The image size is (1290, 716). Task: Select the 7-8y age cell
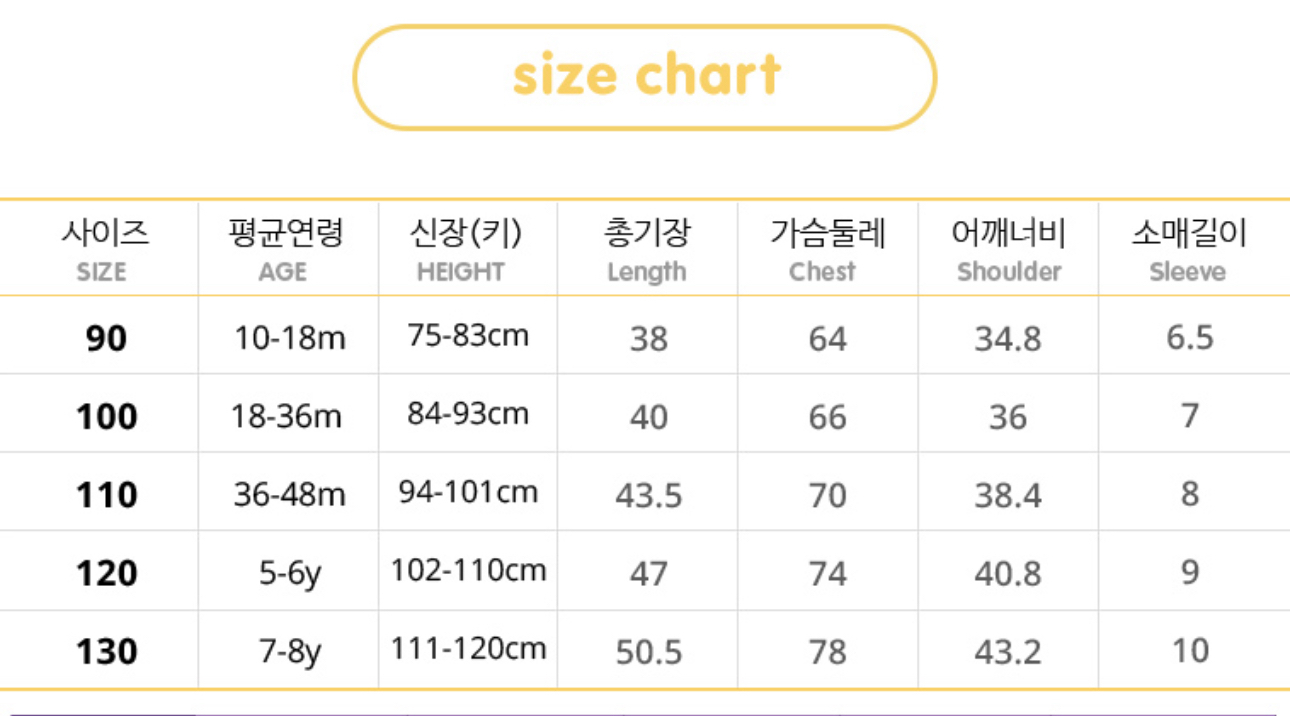290,652
